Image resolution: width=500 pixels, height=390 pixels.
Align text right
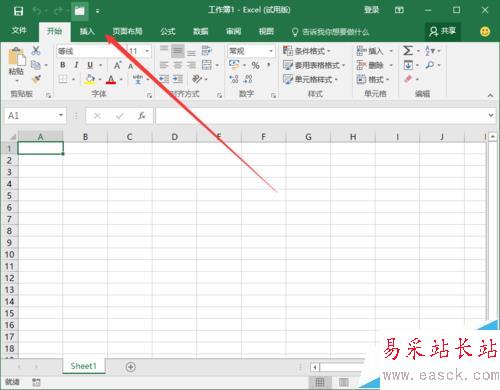click(191, 65)
